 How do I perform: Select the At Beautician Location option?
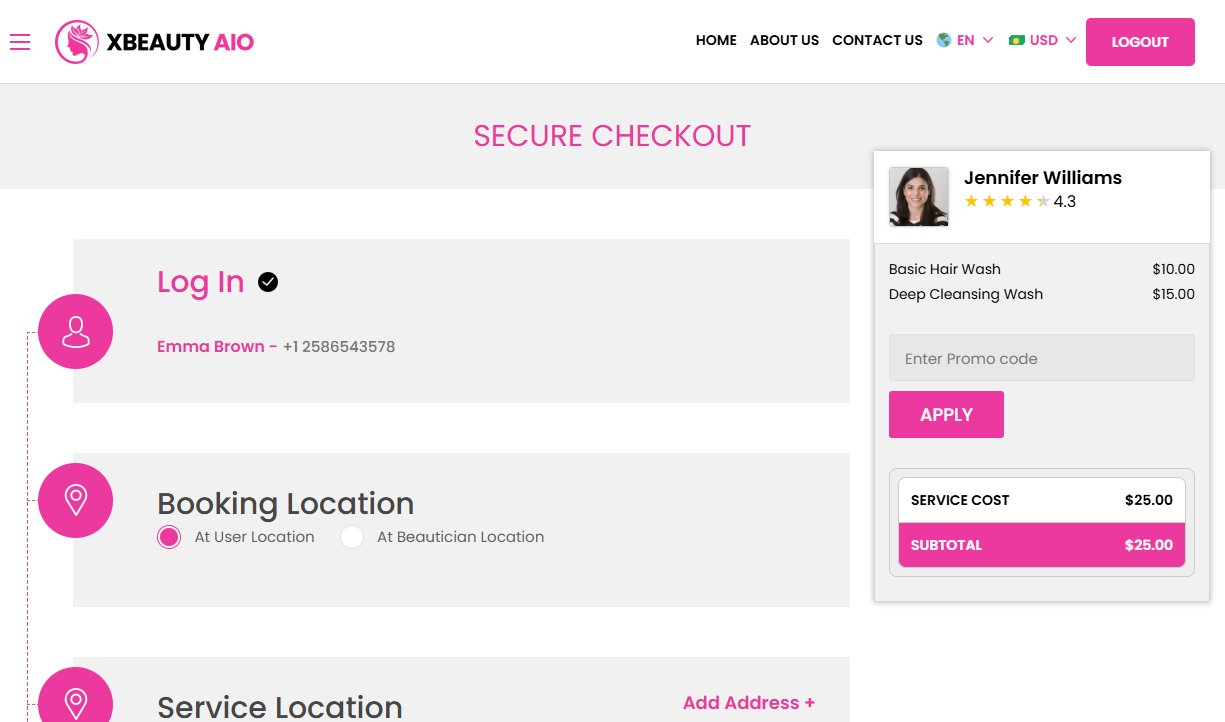point(352,537)
